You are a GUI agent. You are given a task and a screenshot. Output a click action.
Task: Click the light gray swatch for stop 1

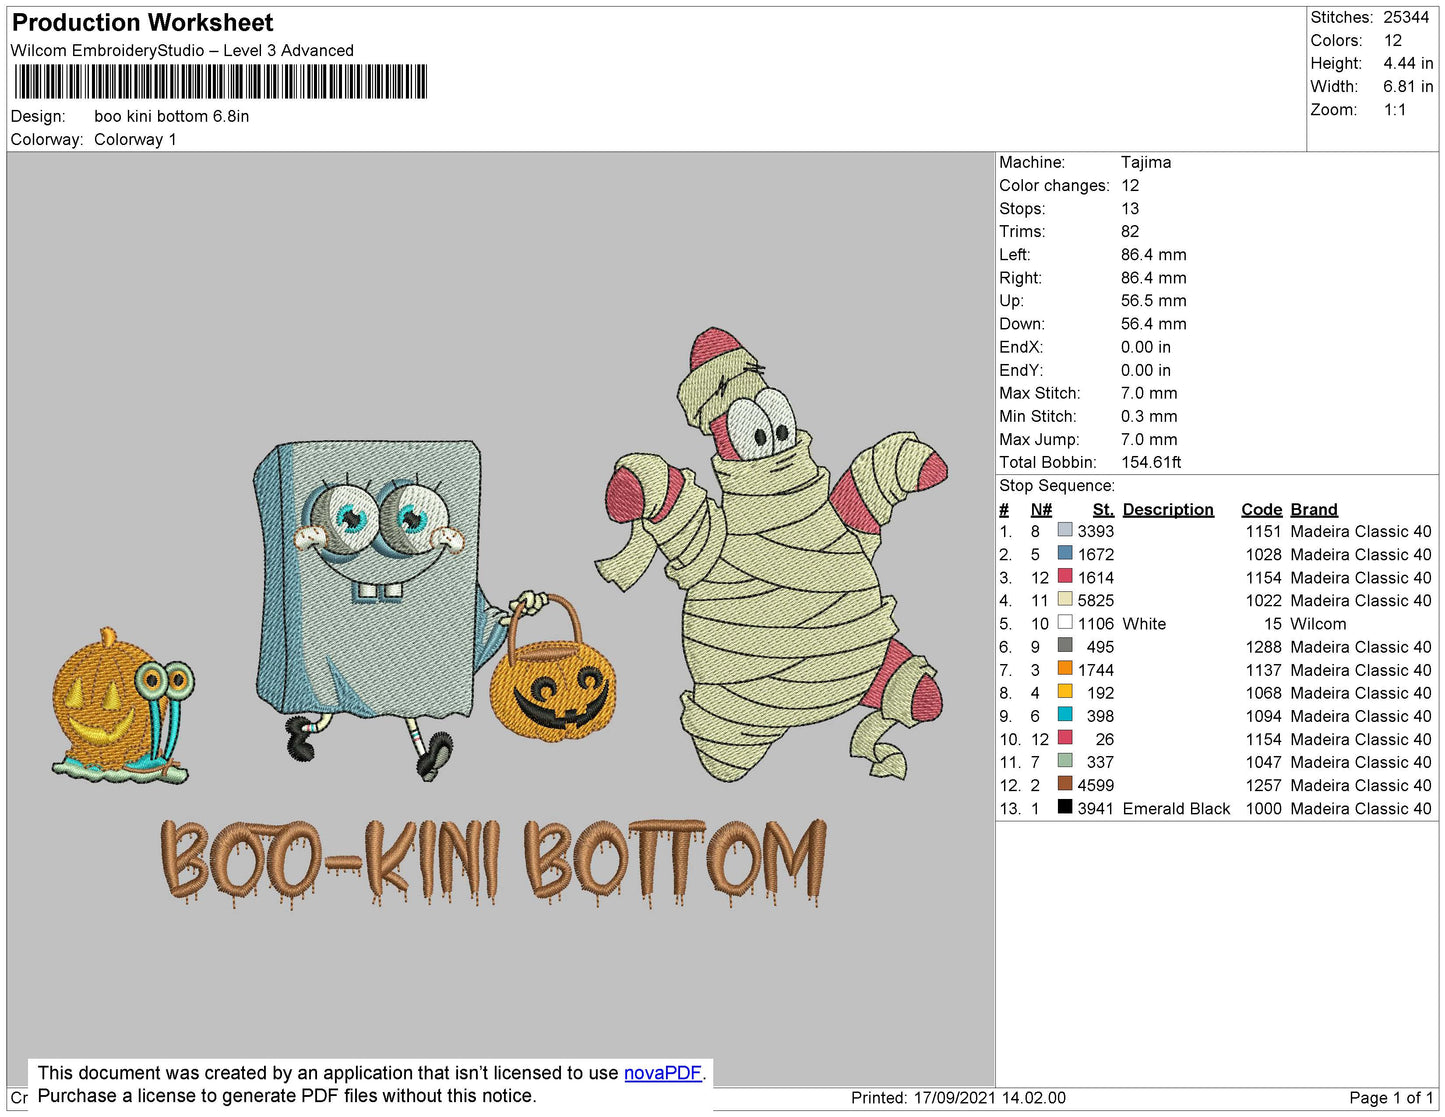1065,531
